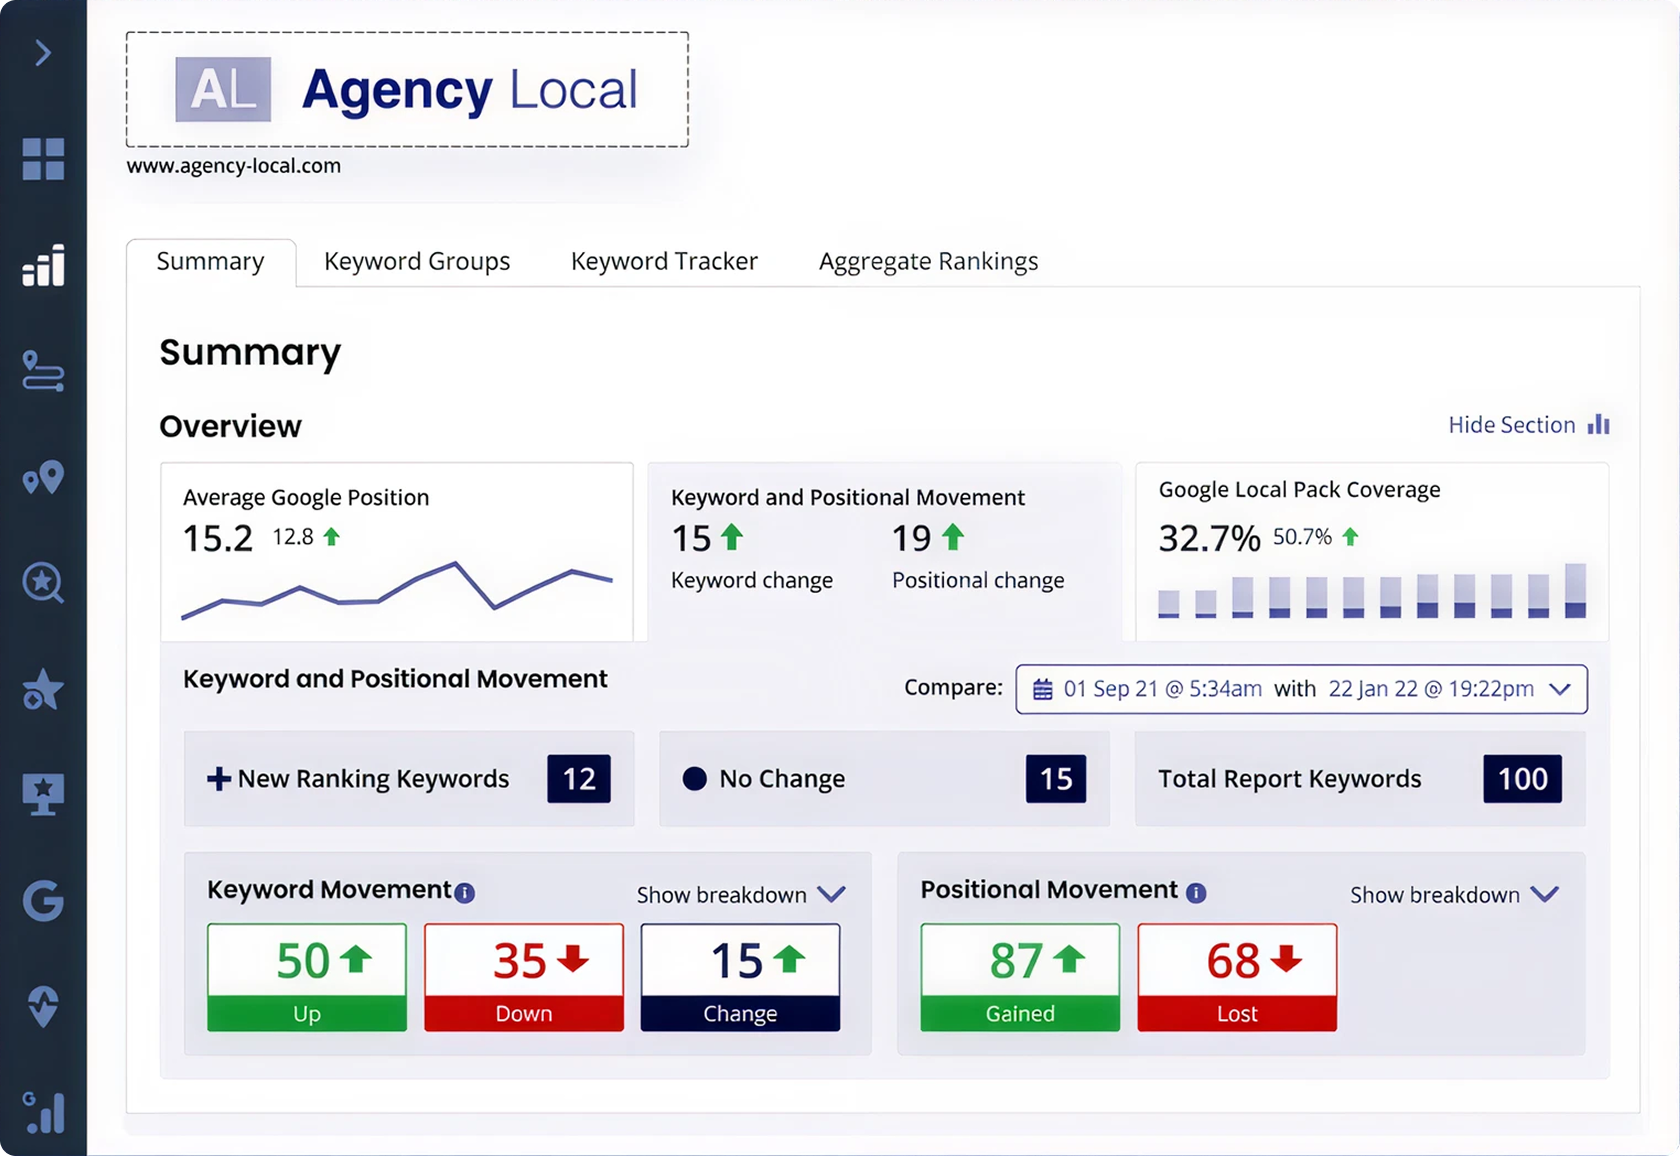1680x1156 pixels.
Task: Click the Agency Local logo text
Action: pos(470,90)
